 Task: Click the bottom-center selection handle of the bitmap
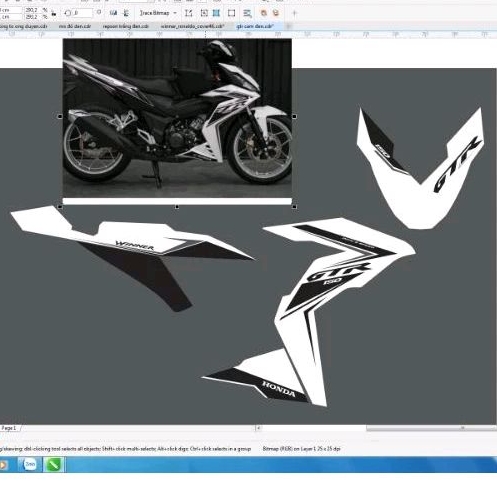pos(177,207)
